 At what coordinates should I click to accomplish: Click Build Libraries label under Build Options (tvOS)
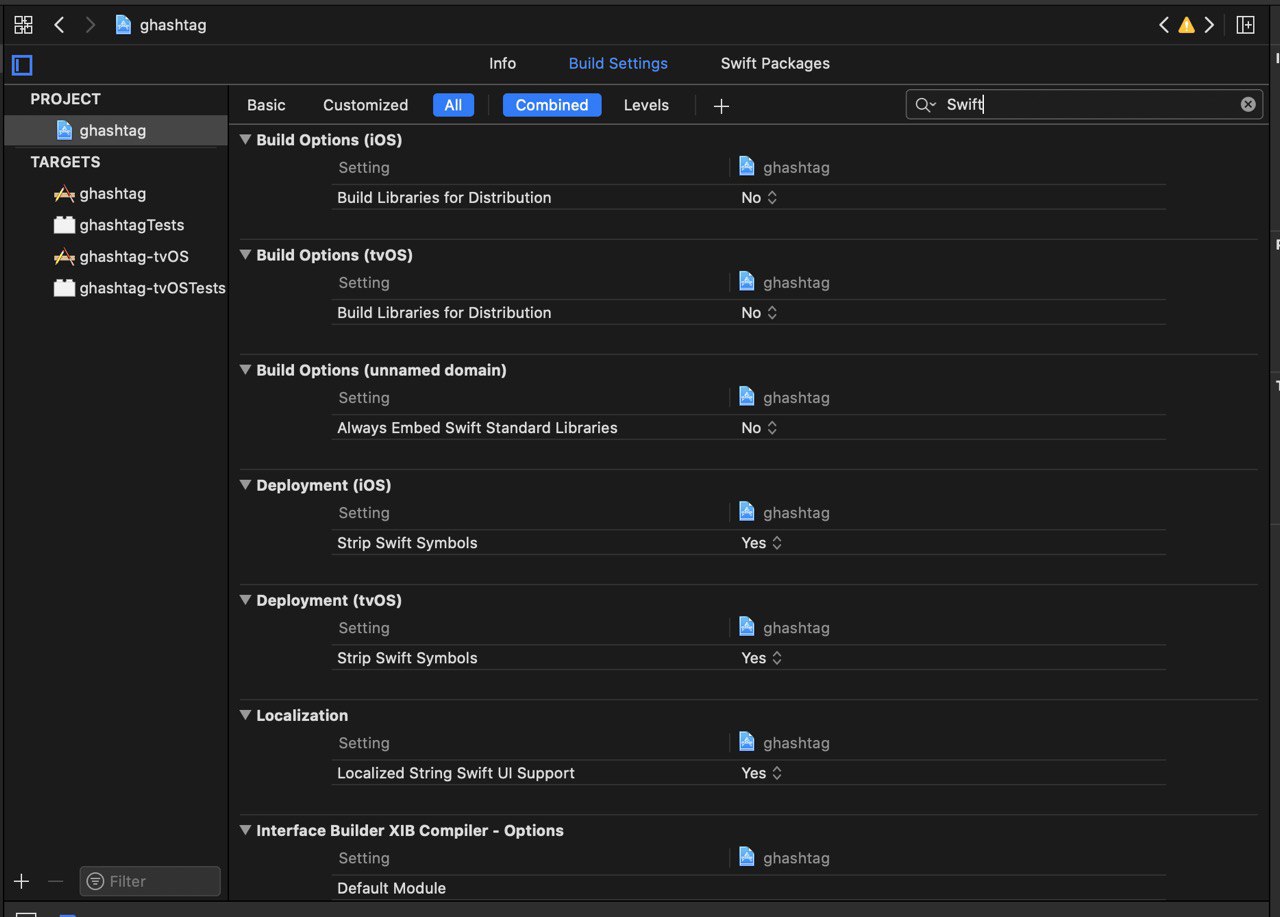(444, 313)
